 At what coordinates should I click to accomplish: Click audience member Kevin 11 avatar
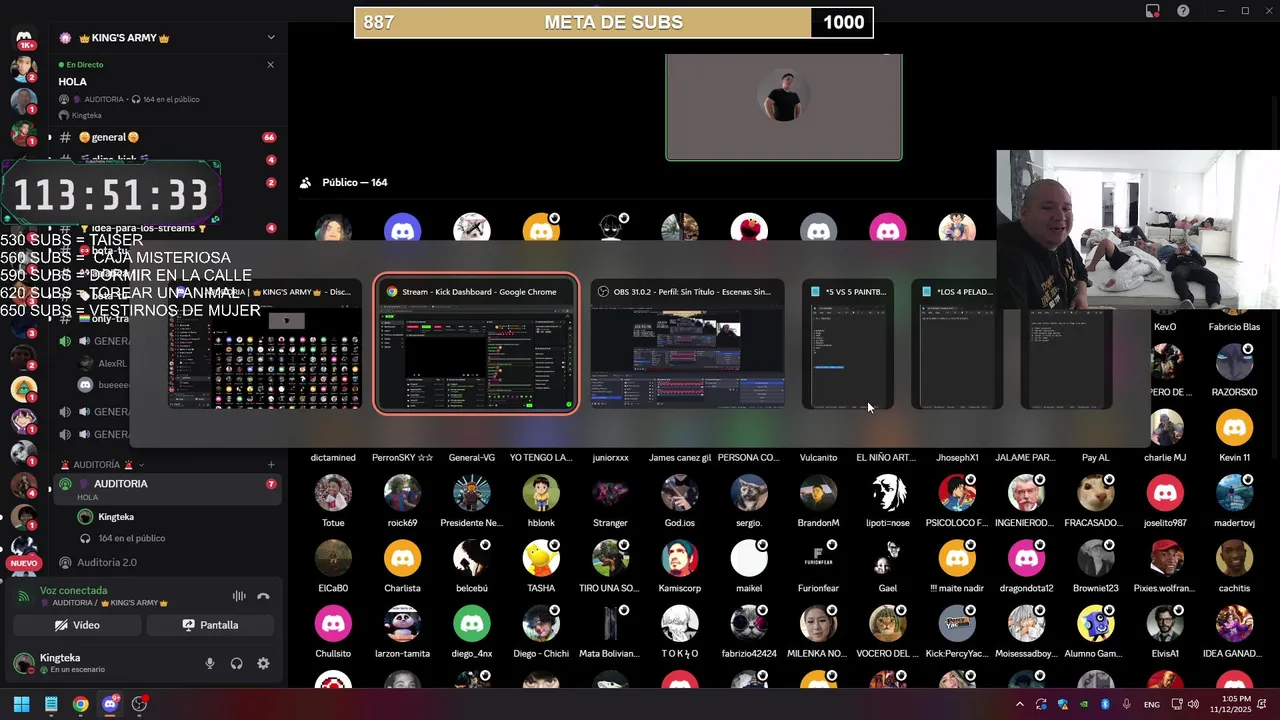coord(1234,428)
